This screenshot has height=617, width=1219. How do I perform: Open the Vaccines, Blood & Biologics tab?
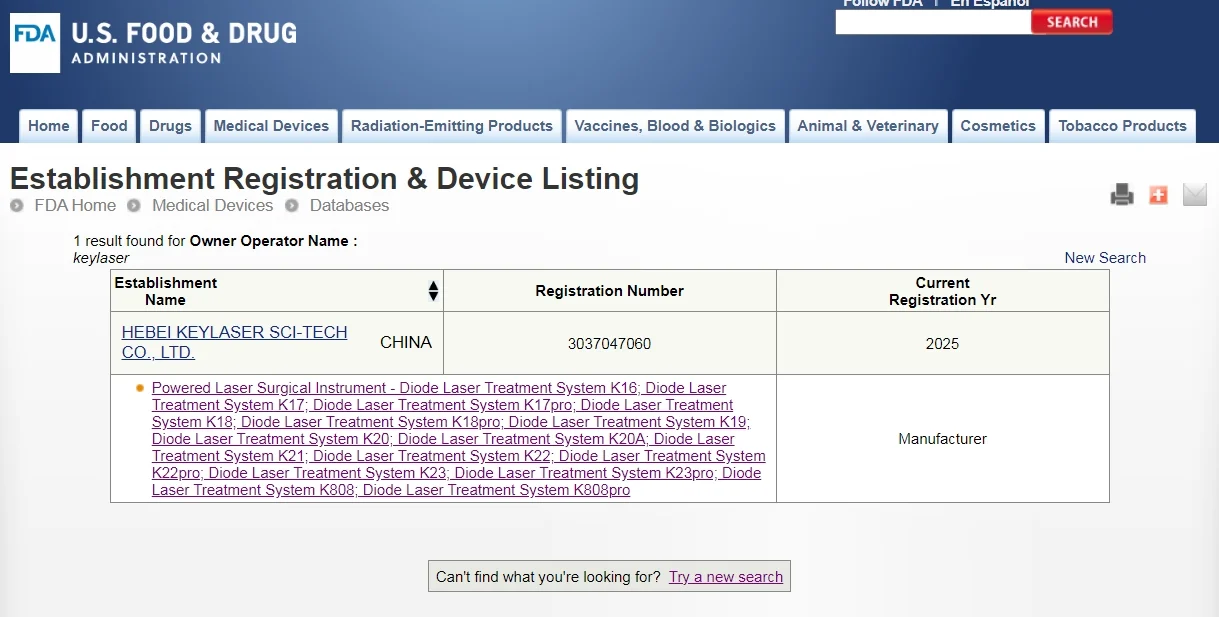coord(675,126)
